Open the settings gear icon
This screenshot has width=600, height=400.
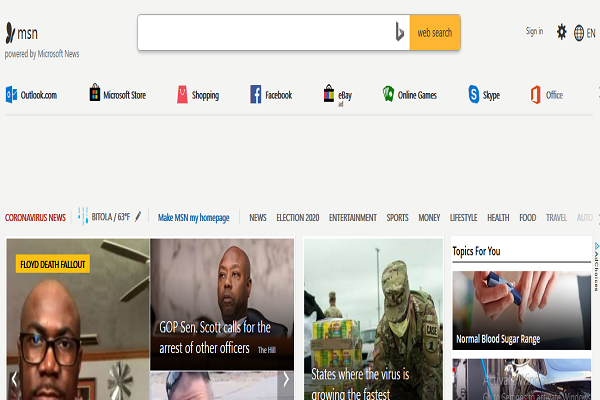pyautogui.click(x=561, y=32)
